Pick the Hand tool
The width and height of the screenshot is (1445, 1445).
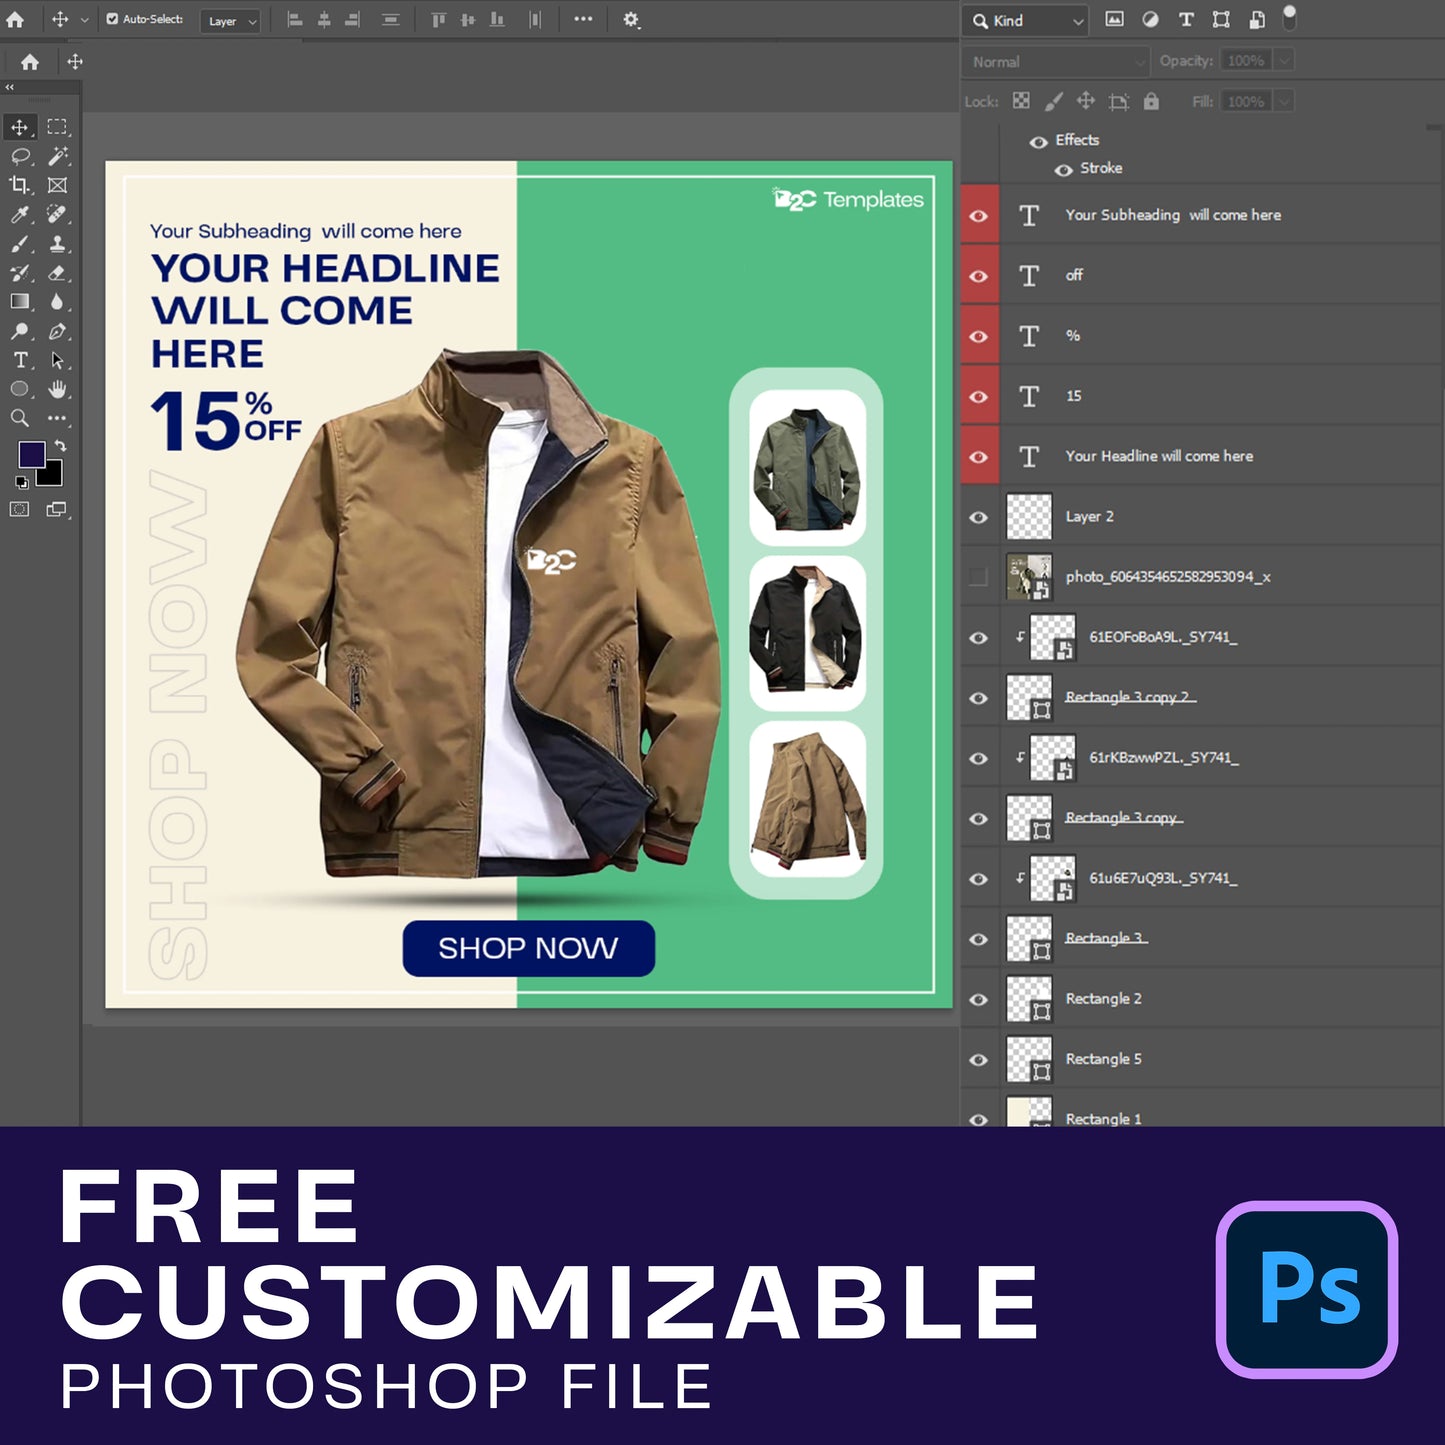coord(58,389)
